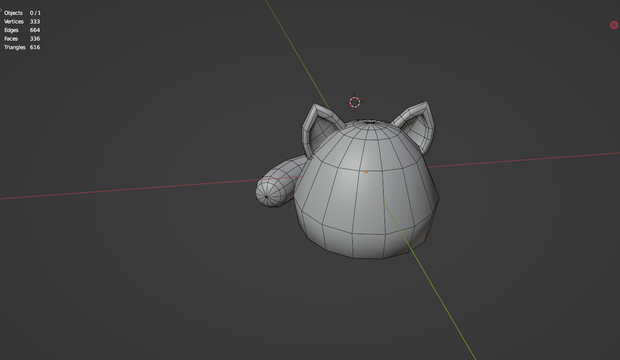Select the cat's round body mesh
Screen dimensions: 620x360
pos(366,189)
